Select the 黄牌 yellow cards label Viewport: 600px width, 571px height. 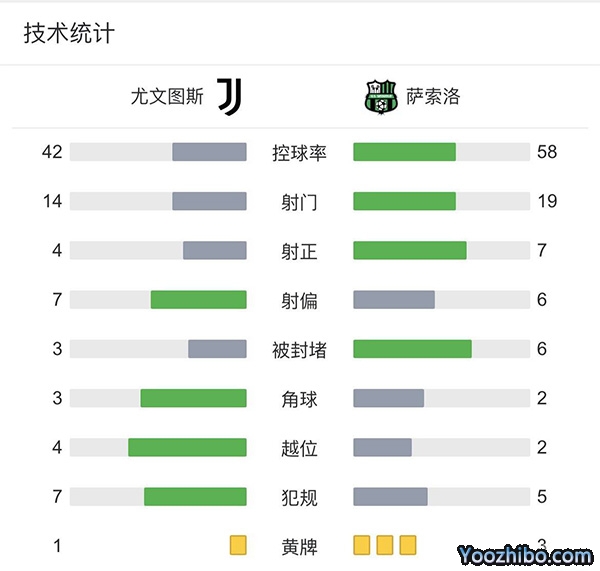click(299, 546)
